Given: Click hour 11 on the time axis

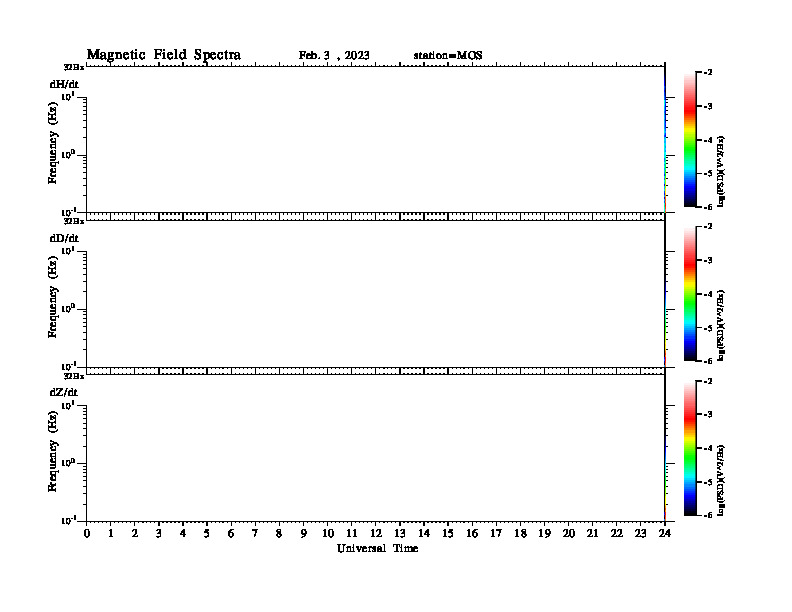Looking at the screenshot, I should 352,534.
